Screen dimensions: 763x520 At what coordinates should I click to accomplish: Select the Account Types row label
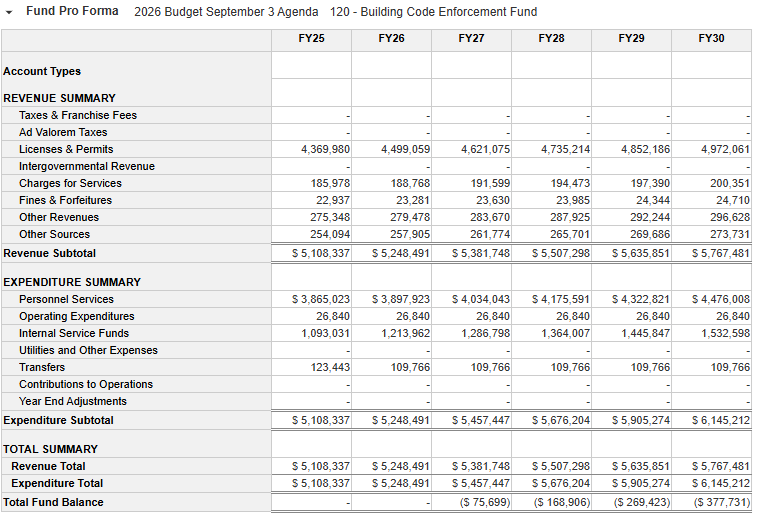(42, 72)
